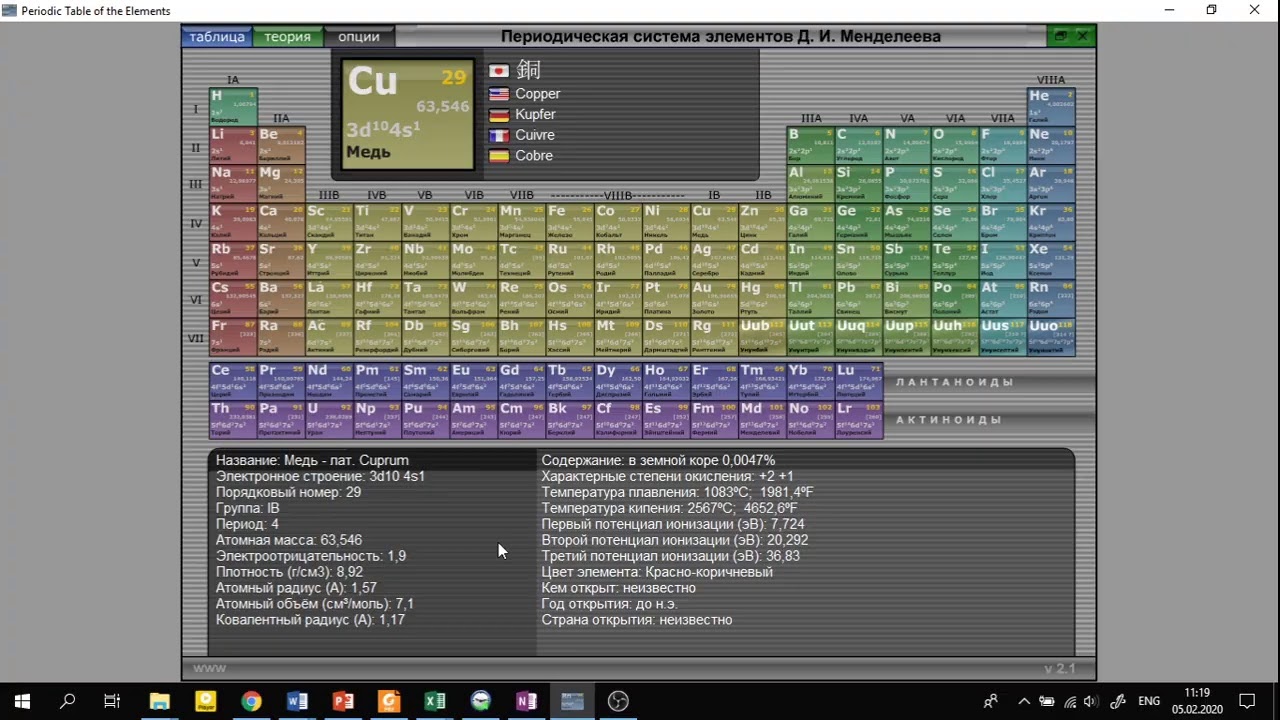The image size is (1280, 720).
Task: Click the 'Год открытия: до н.э.' line
Action: (x=610, y=604)
